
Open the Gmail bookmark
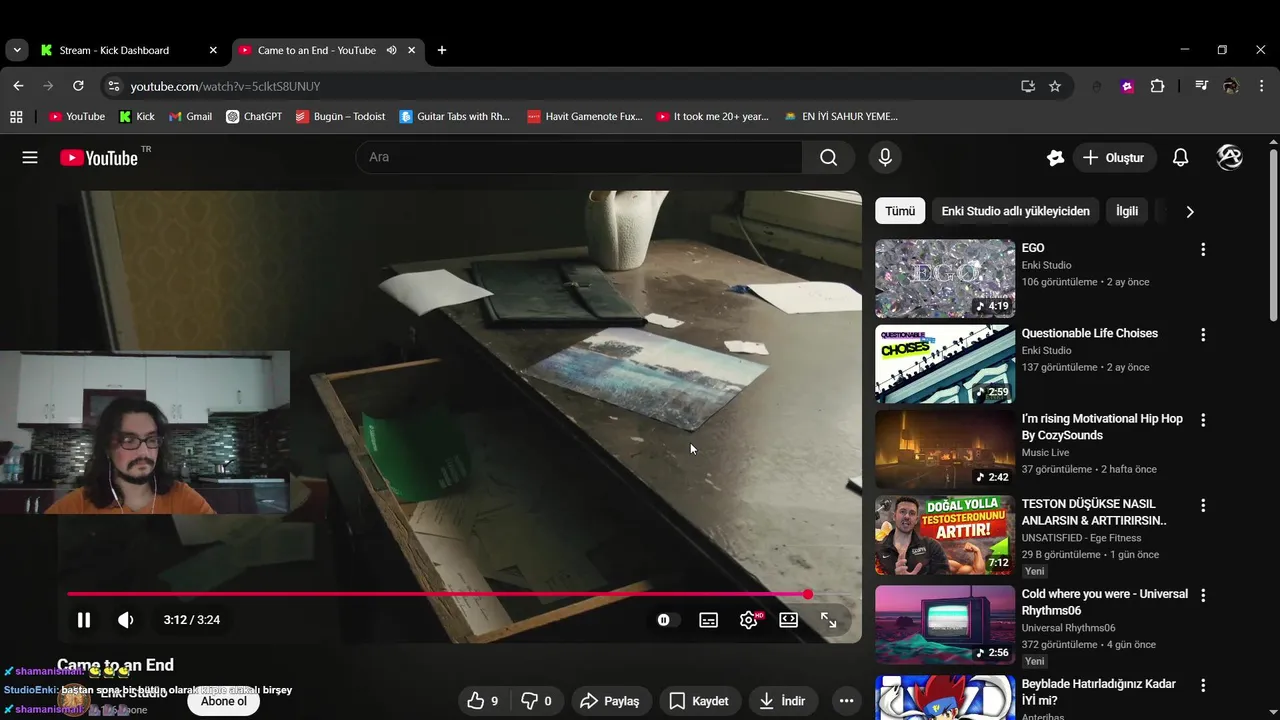click(190, 116)
